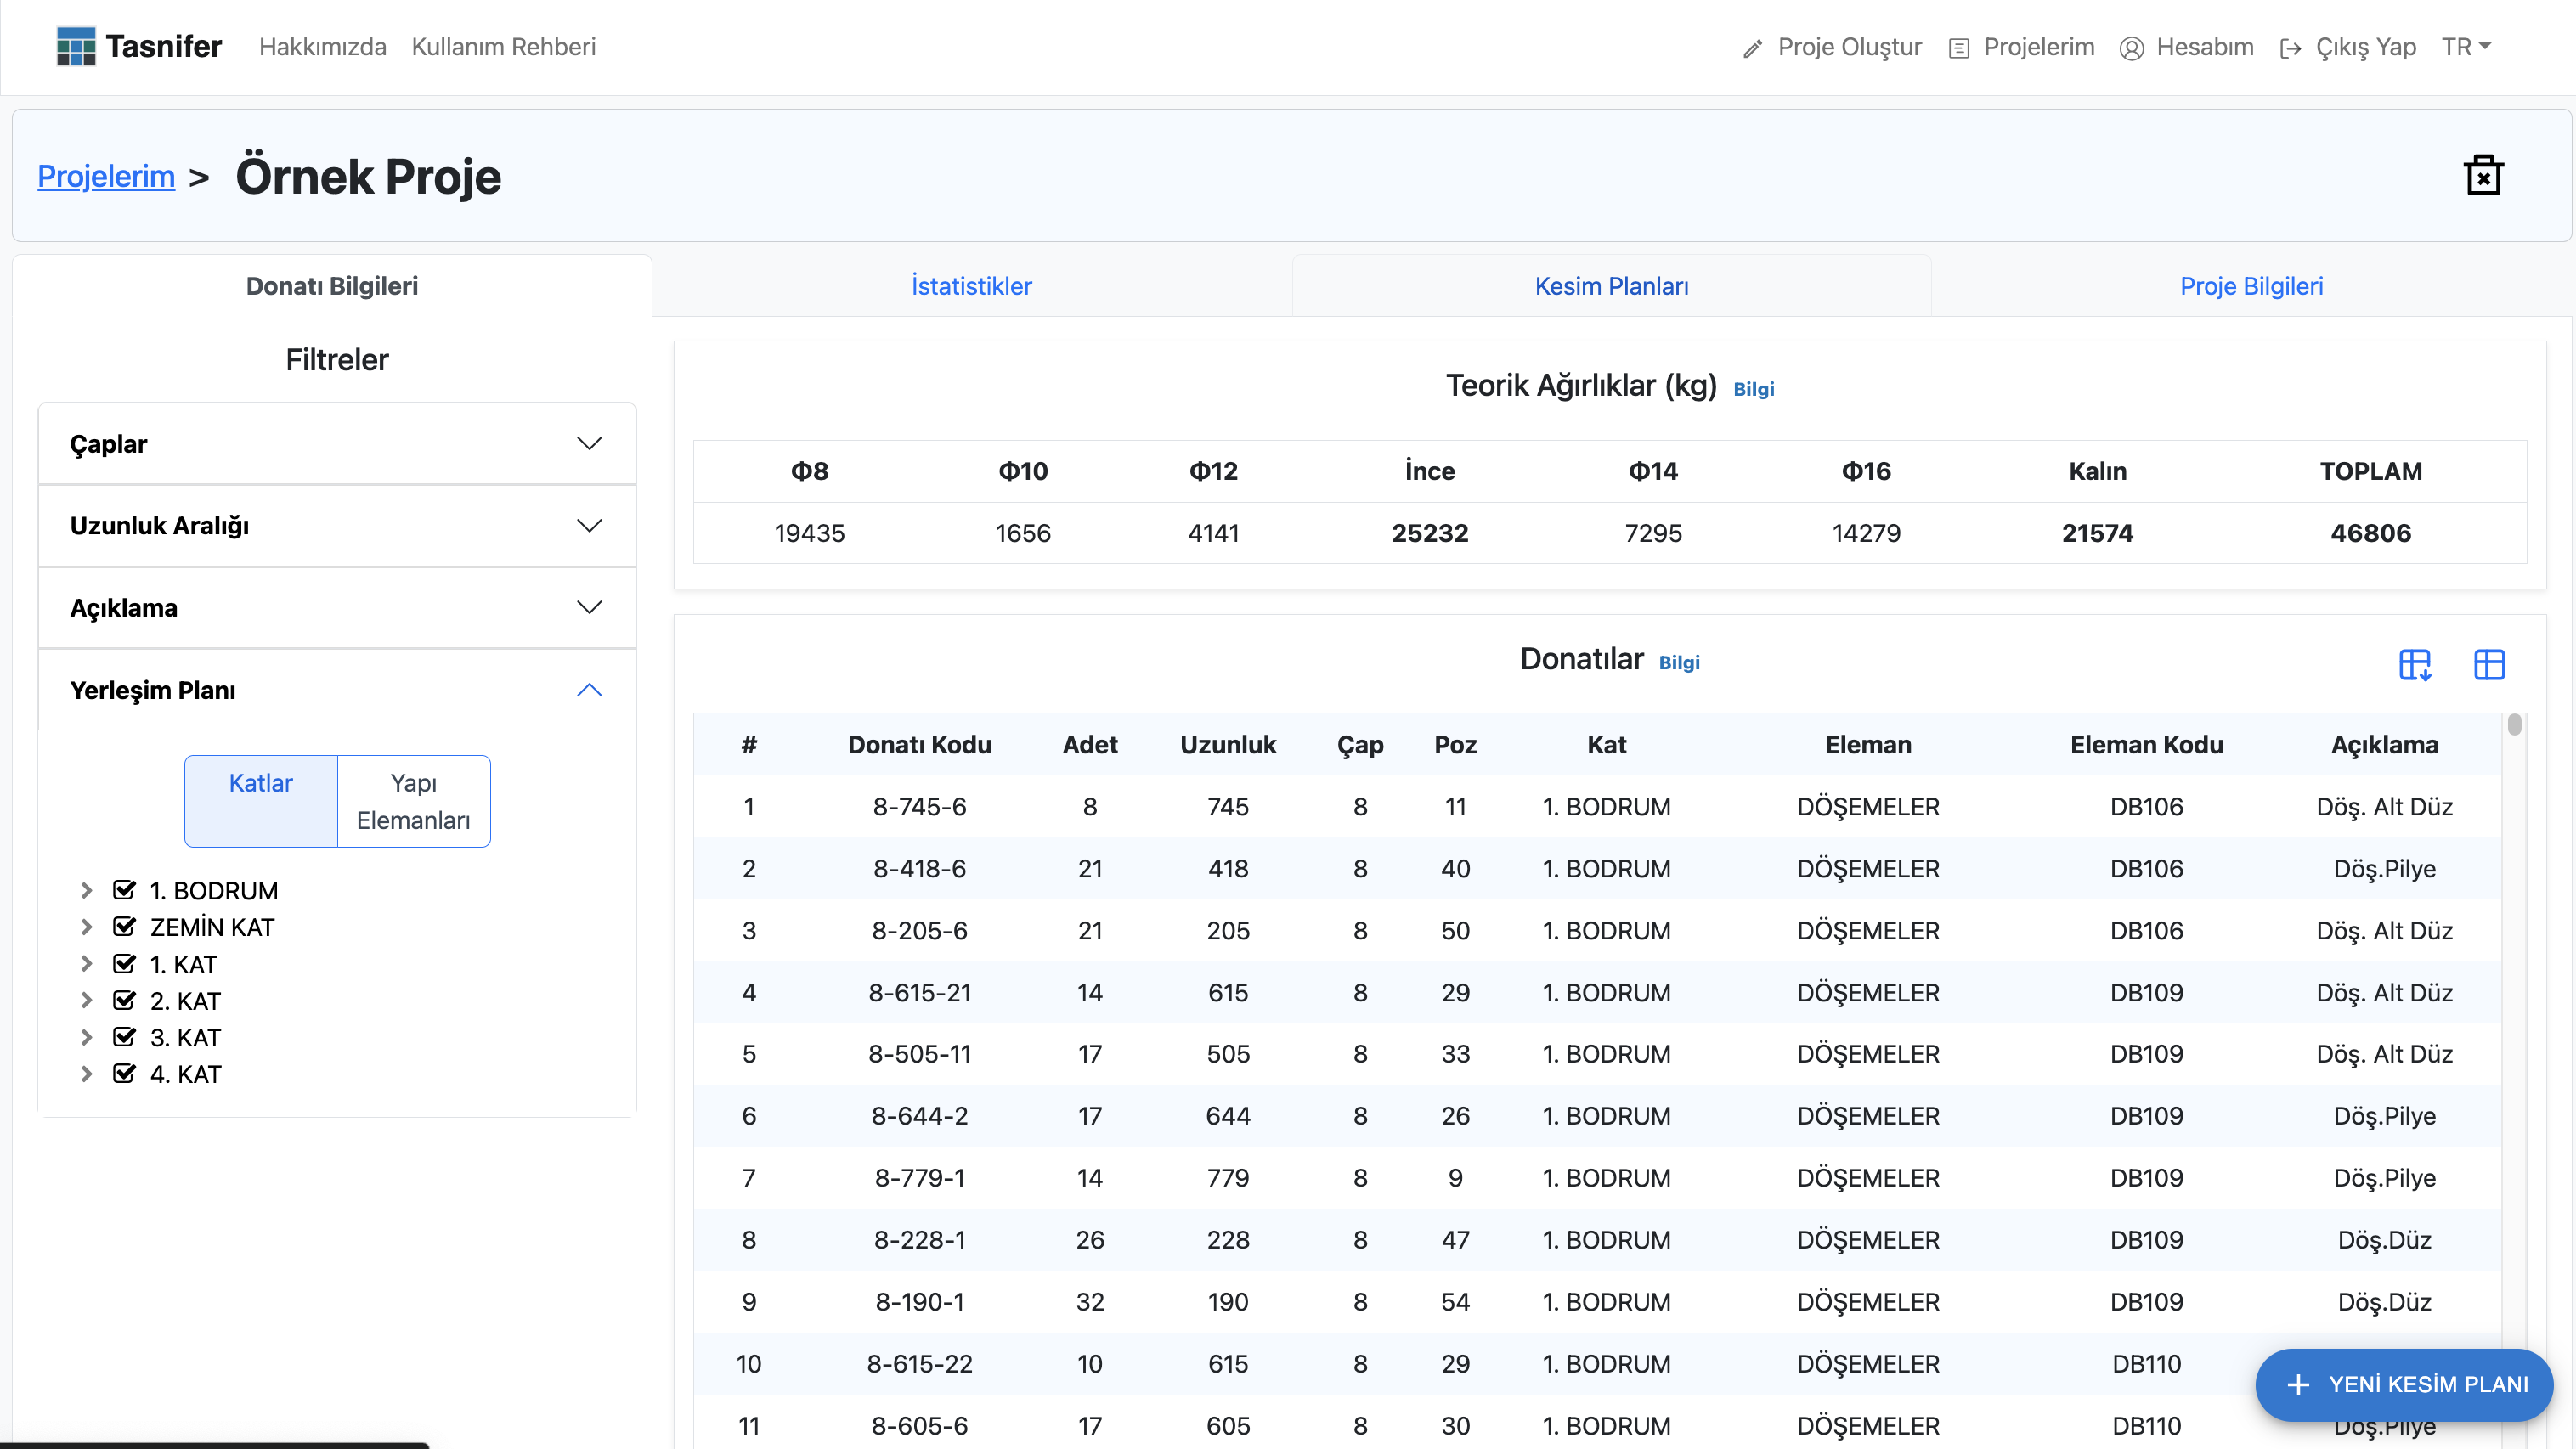The height and width of the screenshot is (1449, 2576).
Task: Select the Katlar toggle tab
Action: coord(261,801)
